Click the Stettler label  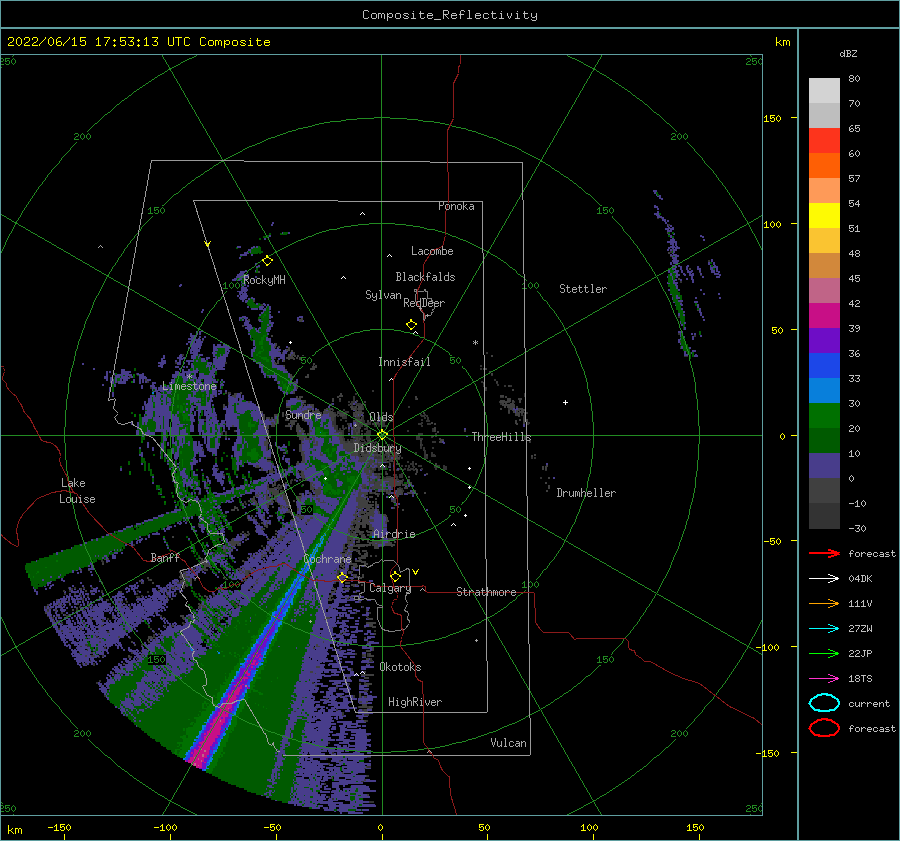point(583,289)
